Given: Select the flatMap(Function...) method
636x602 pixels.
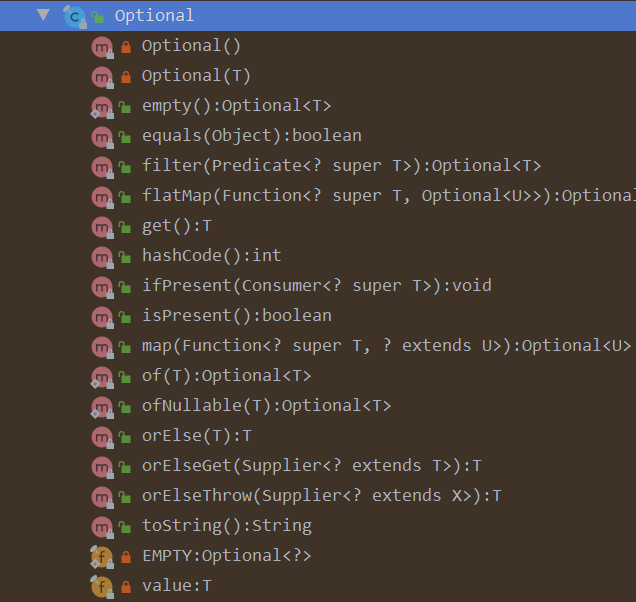Looking at the screenshot, I should [x=389, y=196].
